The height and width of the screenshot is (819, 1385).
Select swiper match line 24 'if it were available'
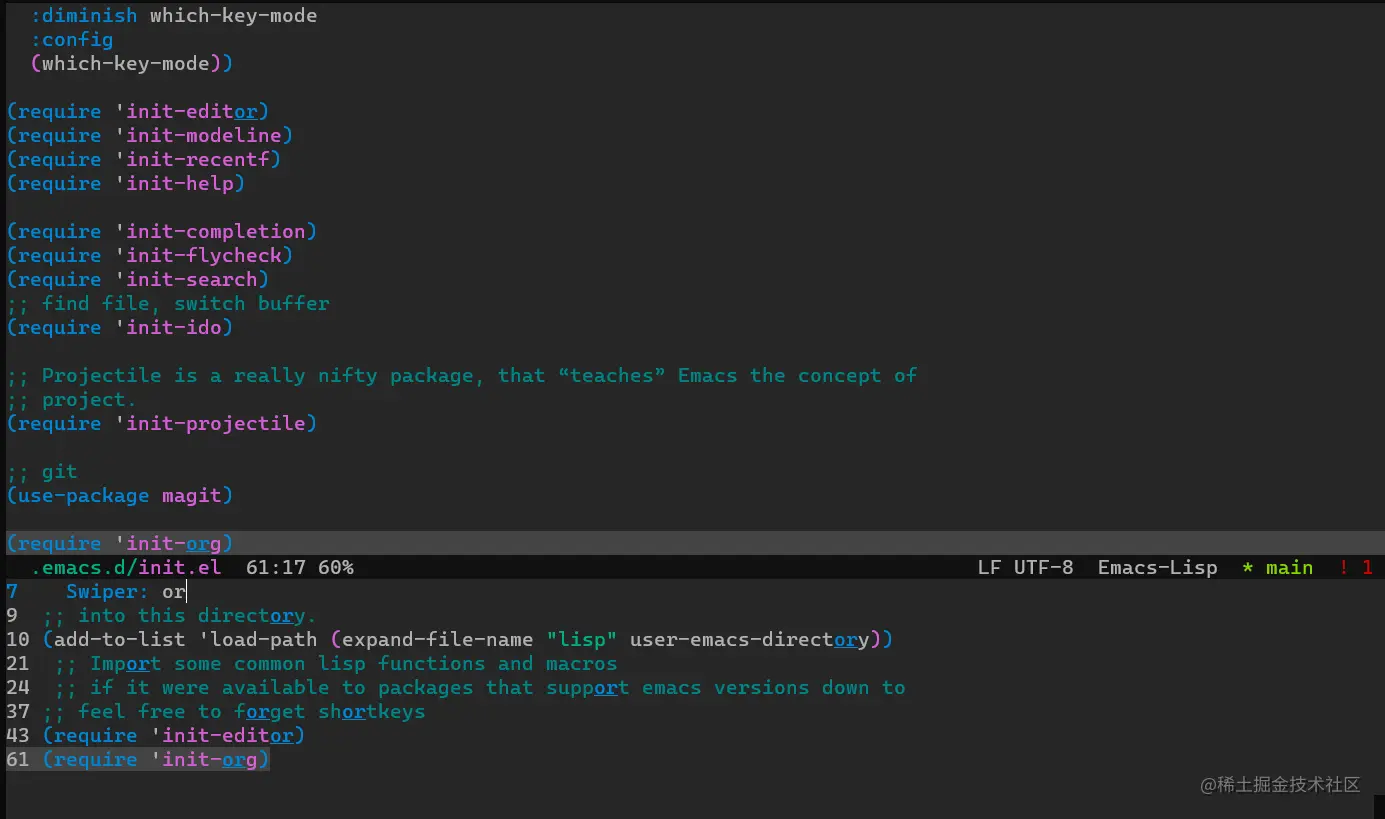[x=456, y=687]
